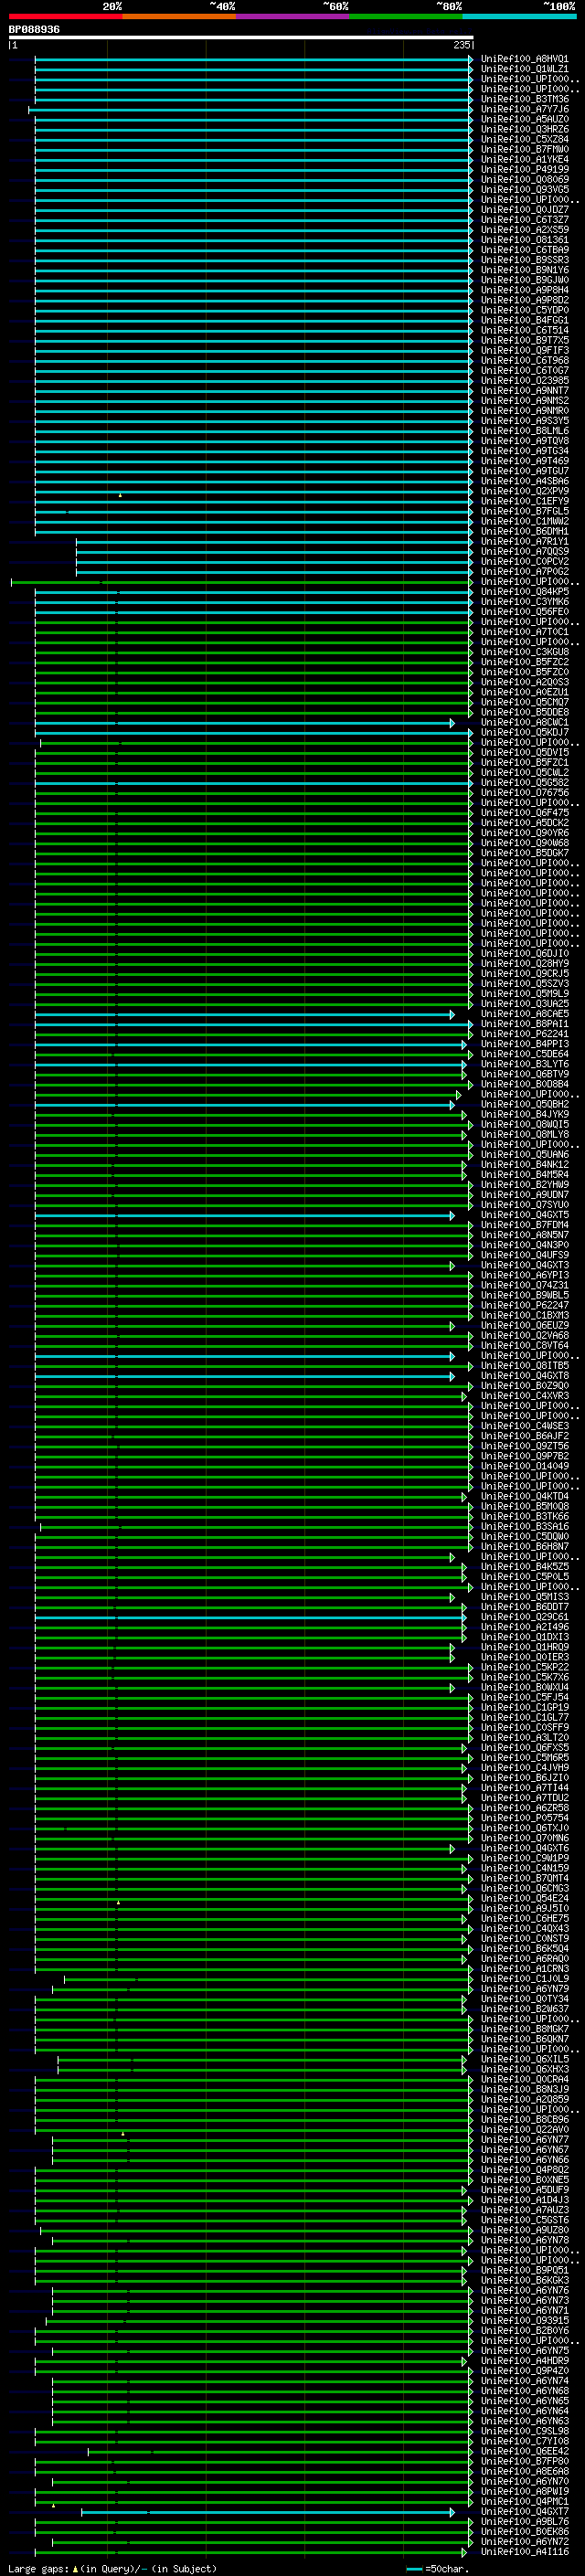This screenshot has width=585, height=2576.
Task: Click the Large gaps legend text
Action: tap(113, 2568)
